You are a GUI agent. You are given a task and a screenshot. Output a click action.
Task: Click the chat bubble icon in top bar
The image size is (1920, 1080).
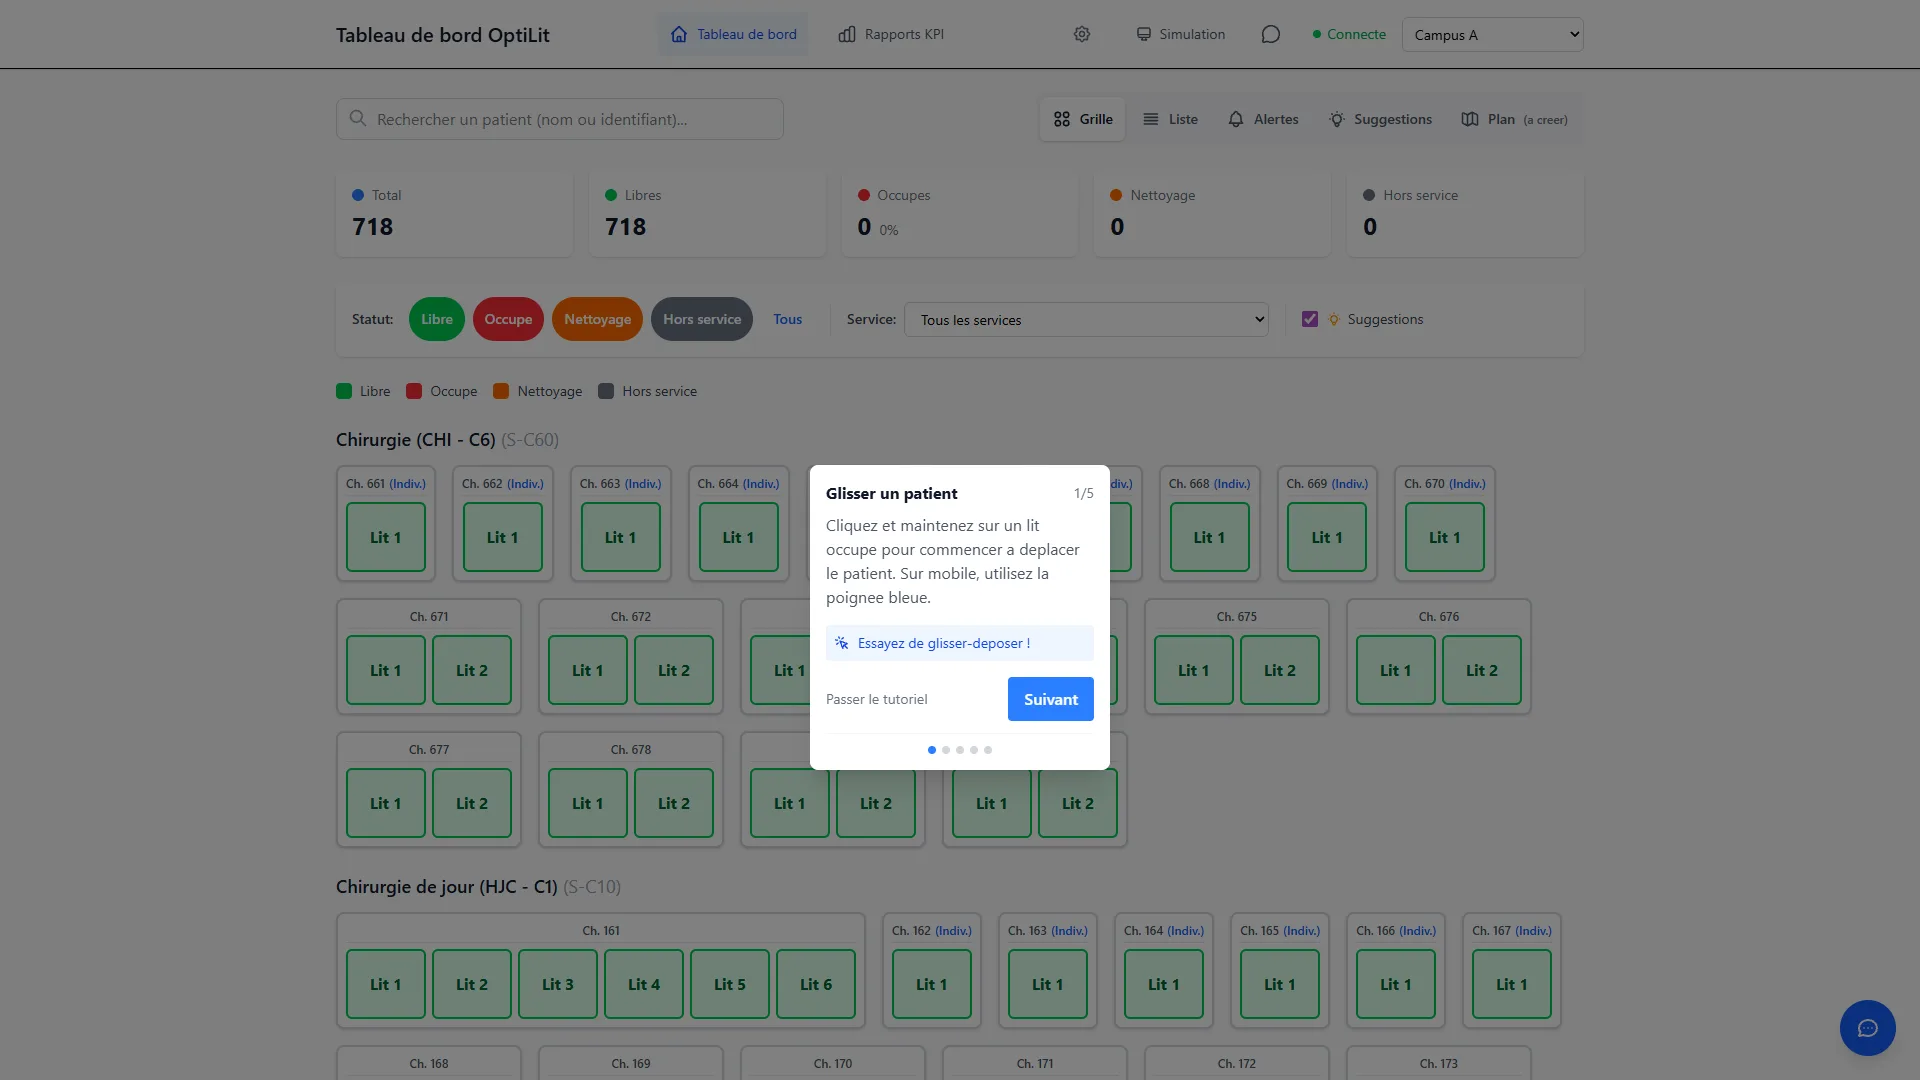pyautogui.click(x=1271, y=33)
